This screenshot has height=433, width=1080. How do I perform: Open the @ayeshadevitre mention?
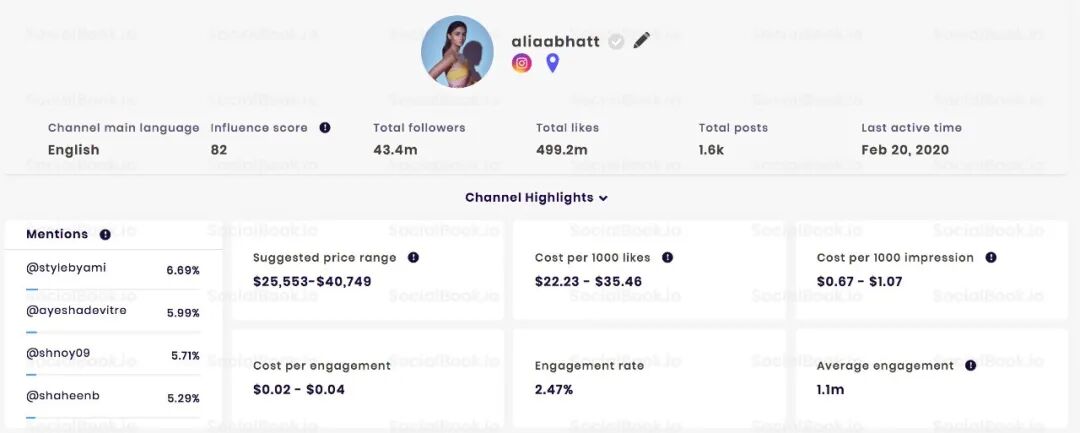(x=76, y=310)
